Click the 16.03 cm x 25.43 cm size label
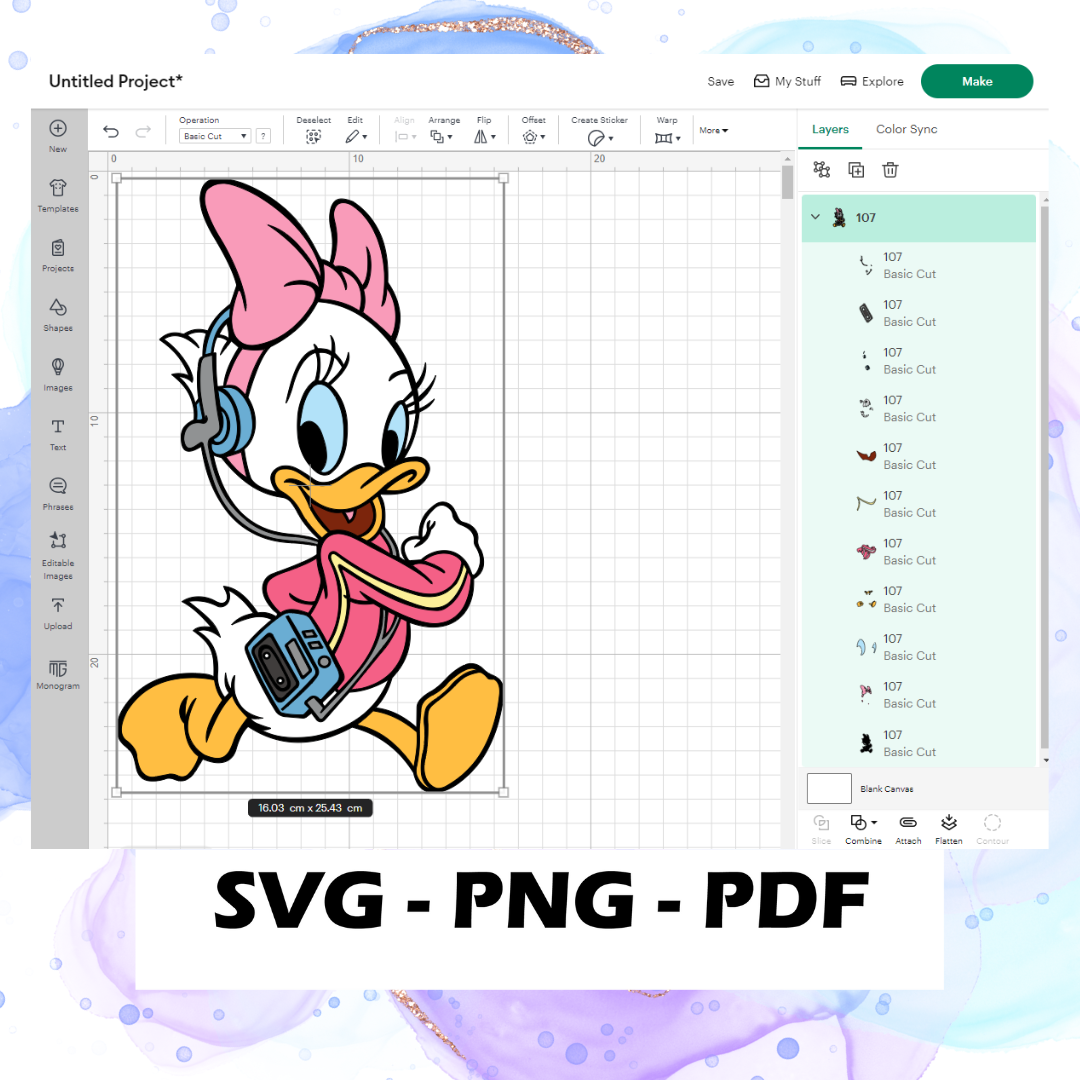Screen dimensions: 1080x1080 (x=310, y=808)
